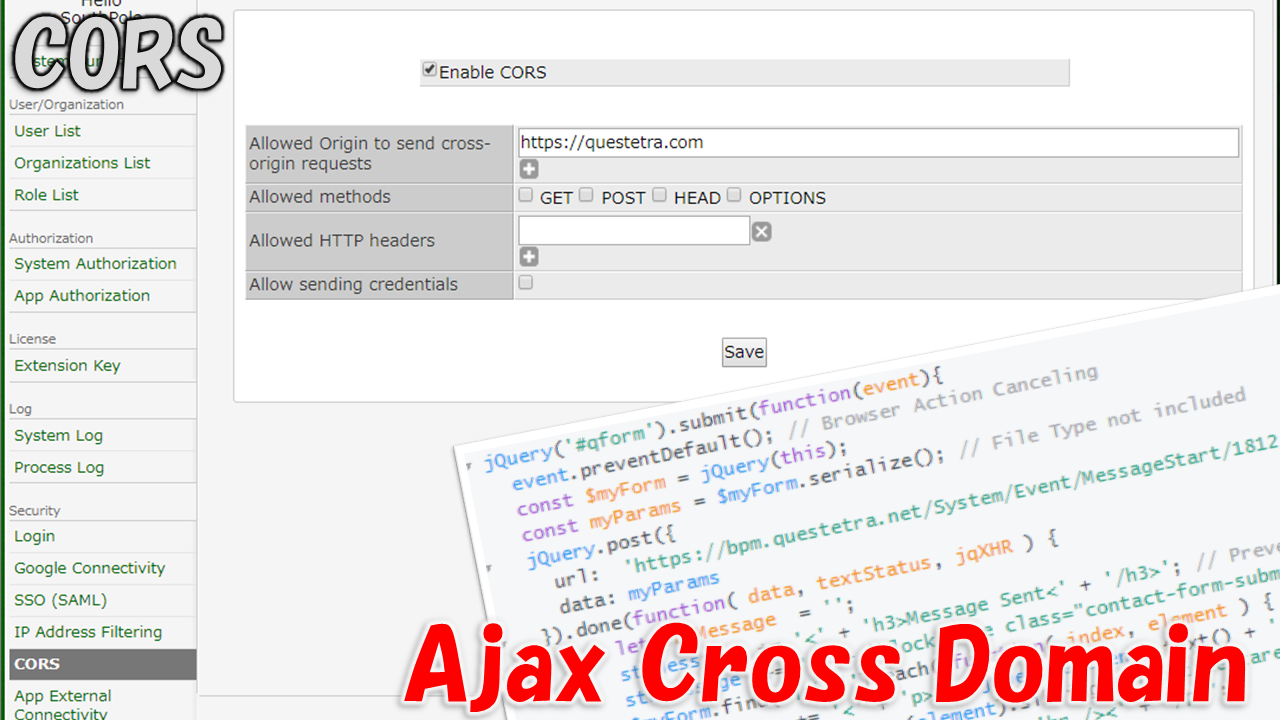Remove the HTTP header entry with the X icon
This screenshot has width=1280, height=720.
(x=761, y=232)
